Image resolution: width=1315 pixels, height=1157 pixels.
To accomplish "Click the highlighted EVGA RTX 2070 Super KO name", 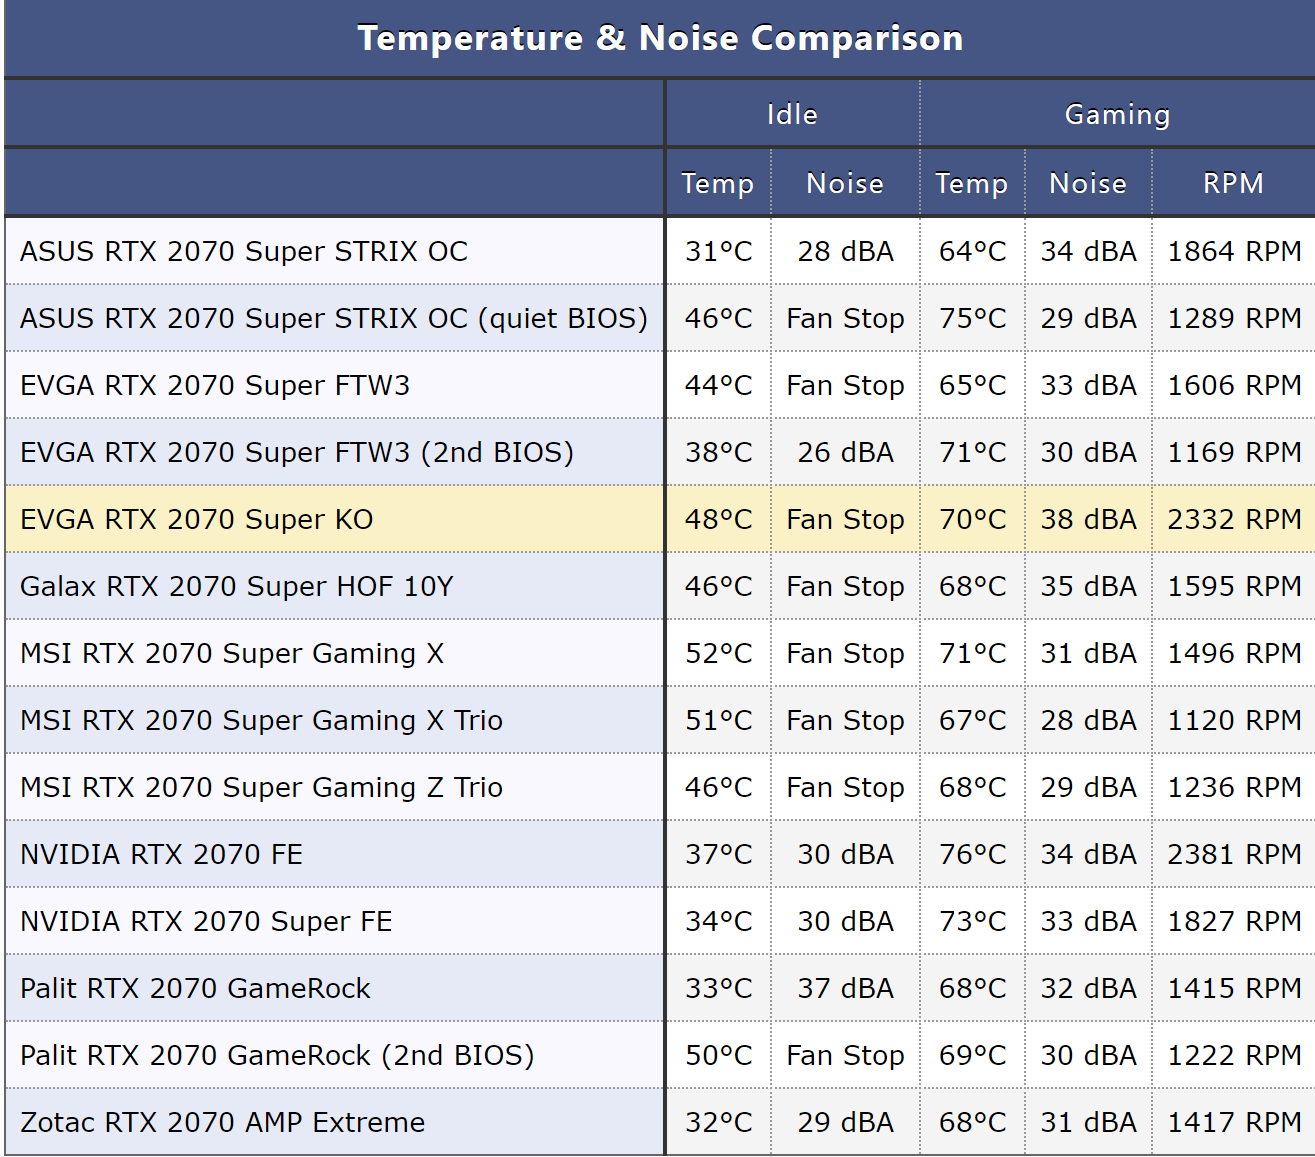I will [197, 519].
